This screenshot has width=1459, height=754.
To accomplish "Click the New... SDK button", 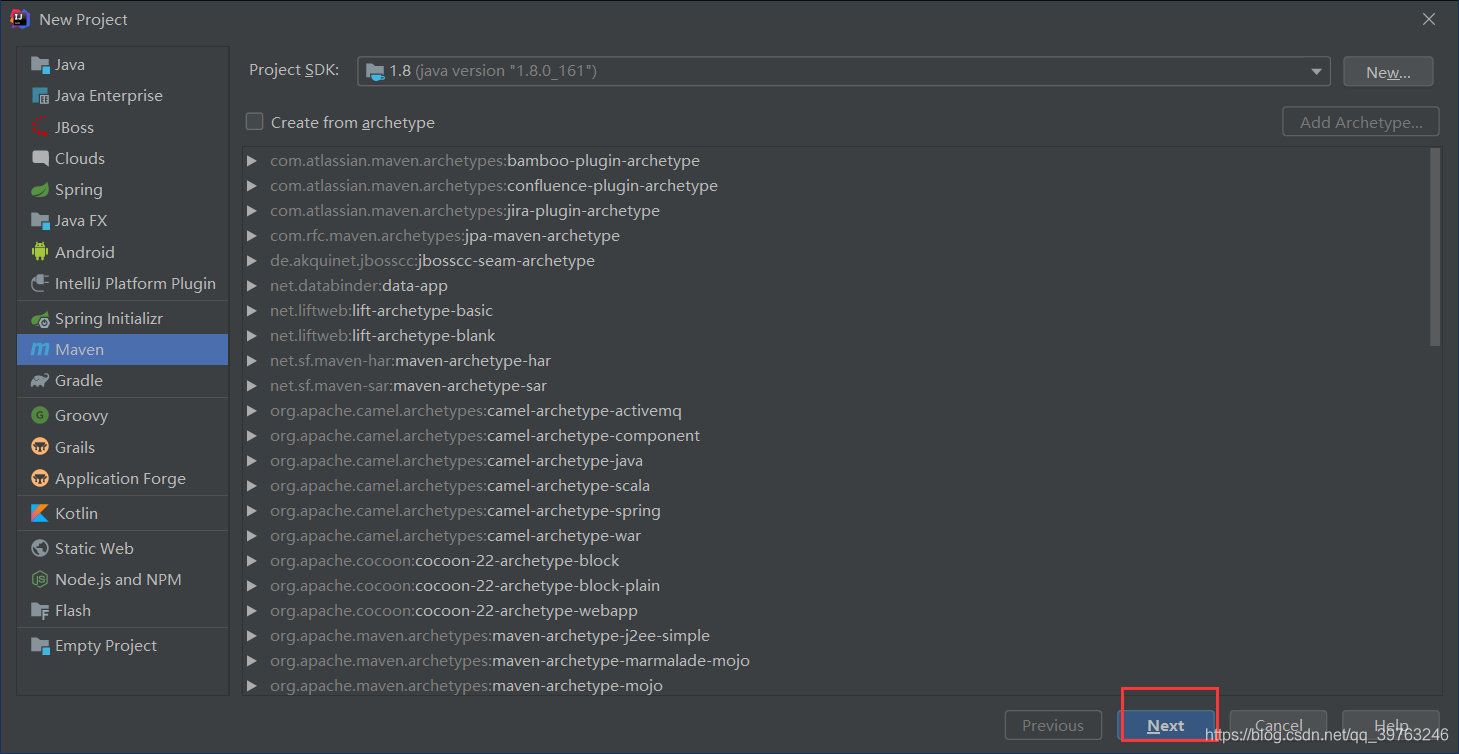I will [1388, 72].
